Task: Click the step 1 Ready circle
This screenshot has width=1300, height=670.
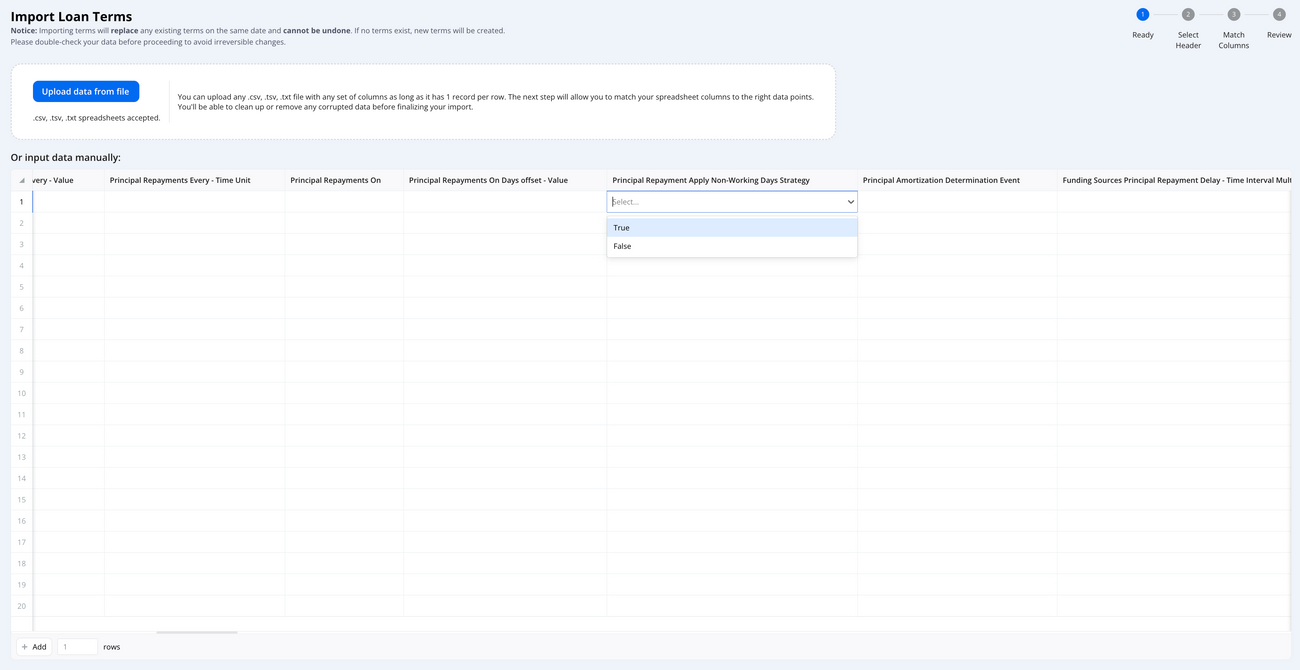Action: click(1142, 14)
